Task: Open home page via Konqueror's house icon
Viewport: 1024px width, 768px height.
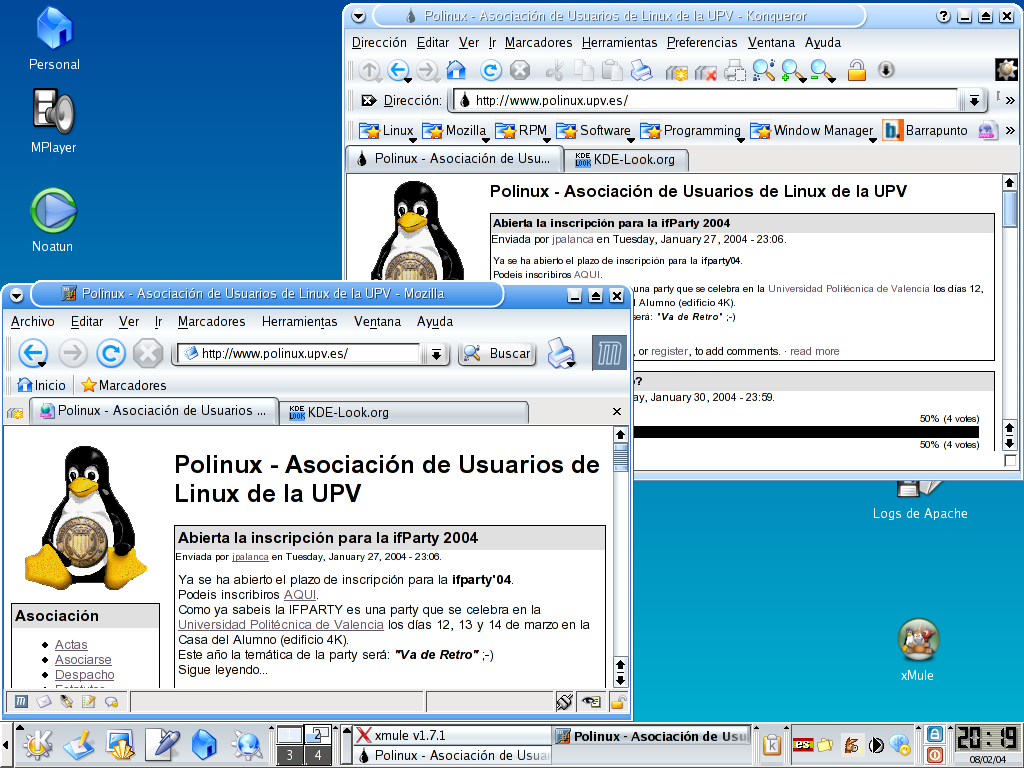Action: pyautogui.click(x=456, y=70)
